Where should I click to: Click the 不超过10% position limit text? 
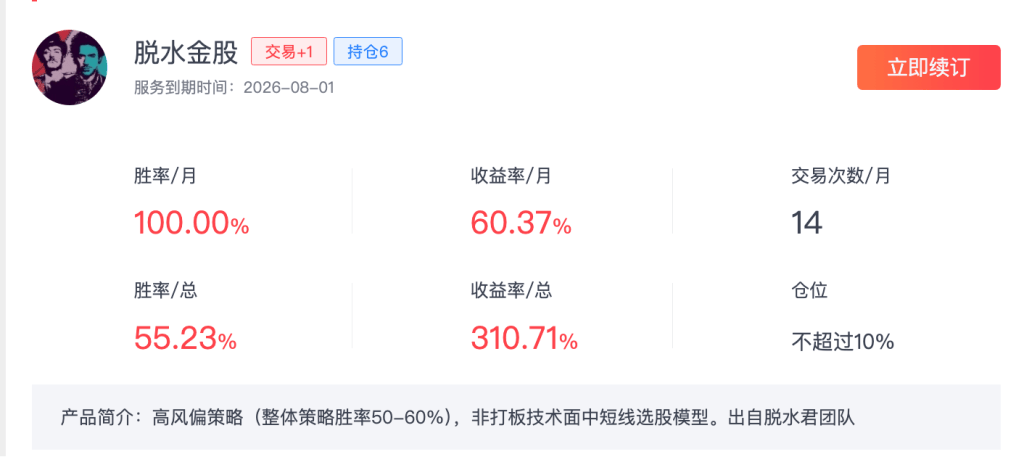[x=842, y=341]
